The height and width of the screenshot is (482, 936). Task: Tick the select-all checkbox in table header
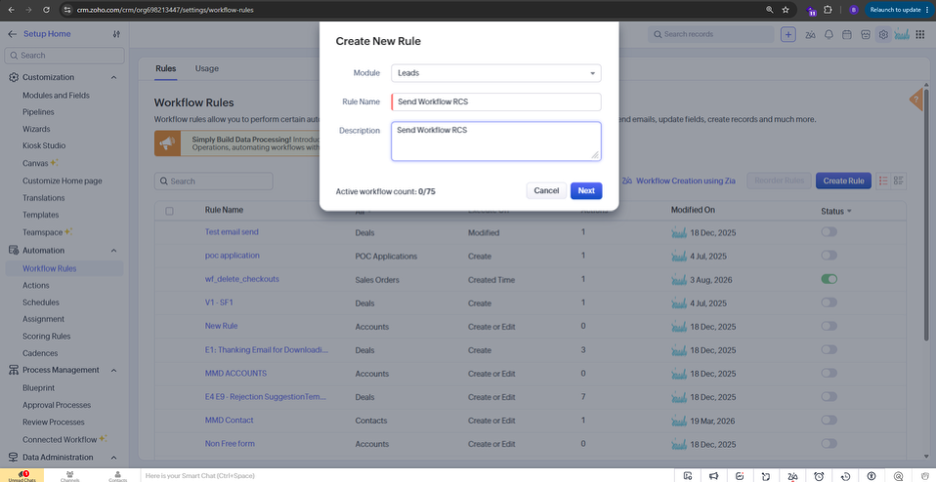click(170, 211)
